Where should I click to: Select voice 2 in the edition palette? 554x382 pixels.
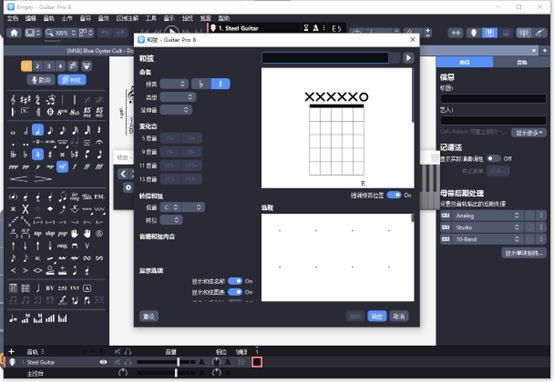pos(37,66)
